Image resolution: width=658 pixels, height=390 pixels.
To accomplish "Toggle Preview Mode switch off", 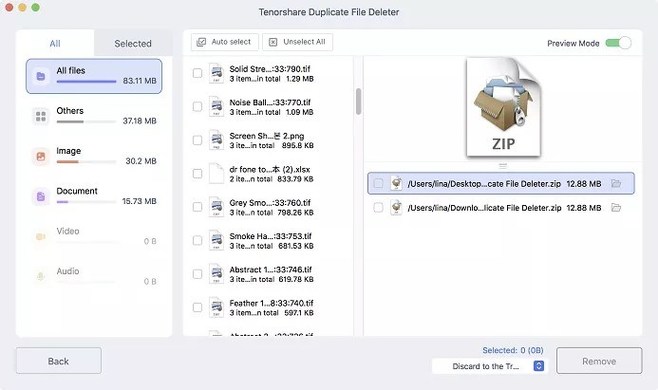I will [618, 43].
